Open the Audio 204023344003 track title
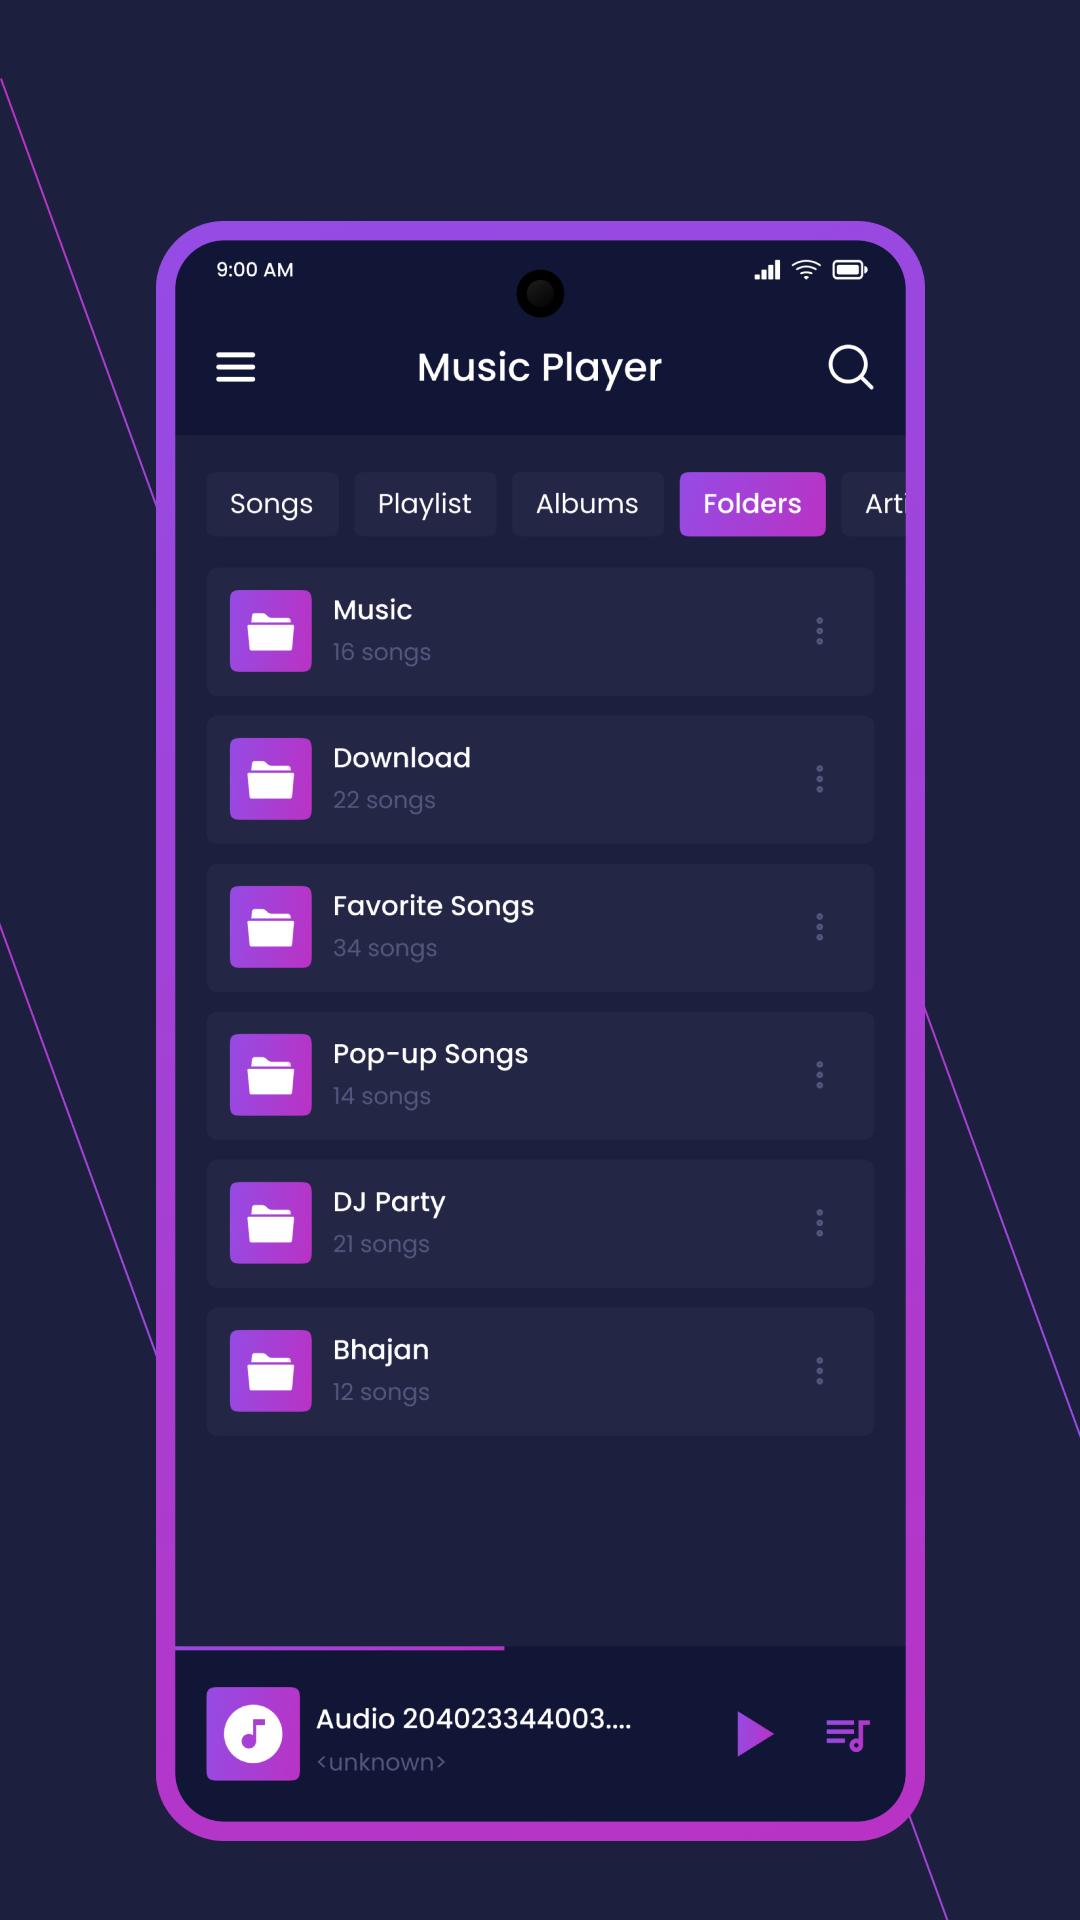This screenshot has width=1080, height=1920. pyautogui.click(x=474, y=1719)
